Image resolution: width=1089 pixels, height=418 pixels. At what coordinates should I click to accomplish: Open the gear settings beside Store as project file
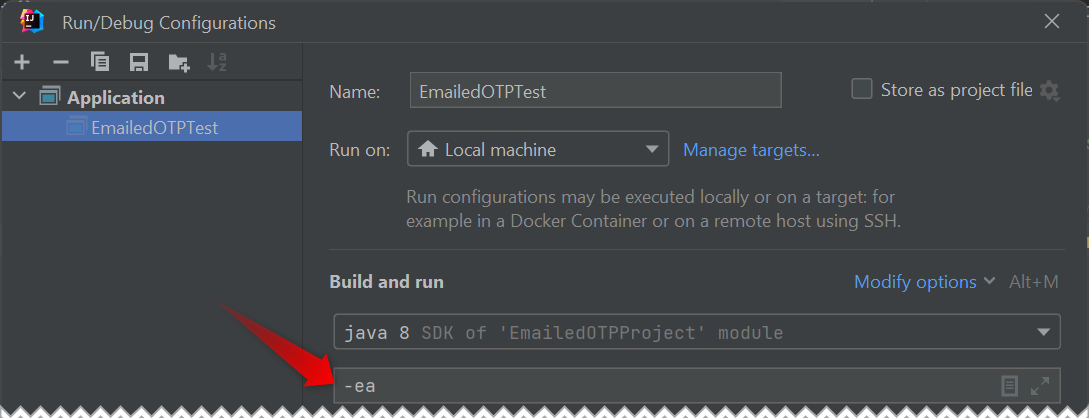[x=1049, y=90]
